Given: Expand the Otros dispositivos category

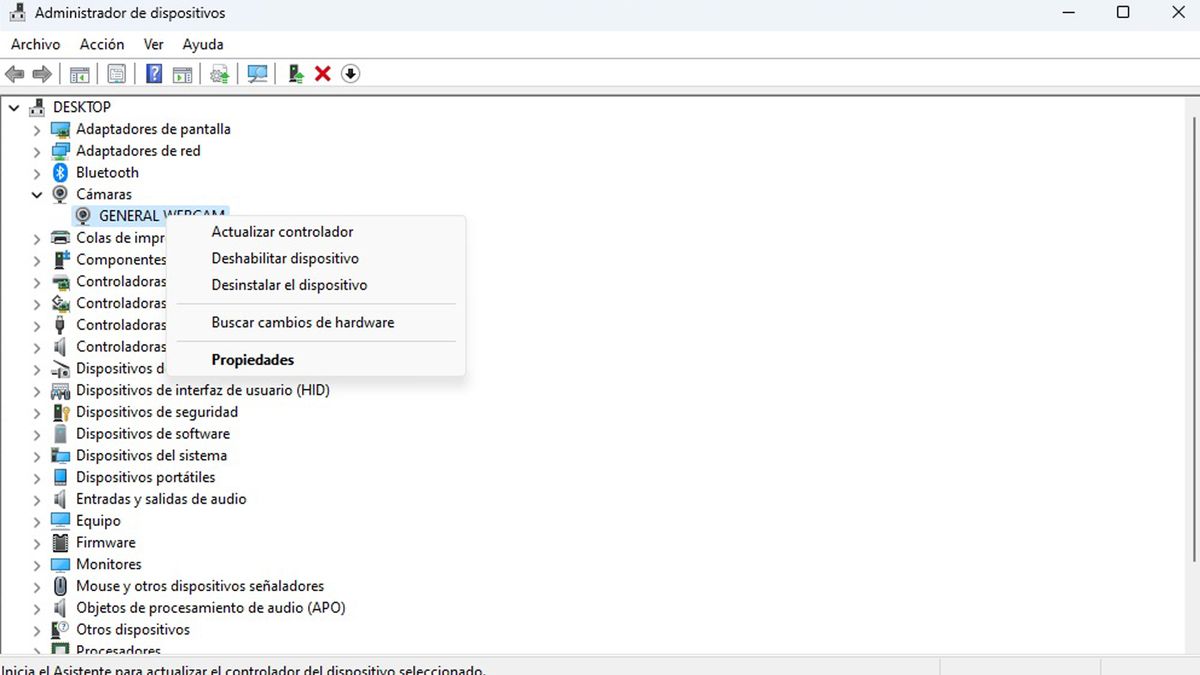Looking at the screenshot, I should point(37,629).
